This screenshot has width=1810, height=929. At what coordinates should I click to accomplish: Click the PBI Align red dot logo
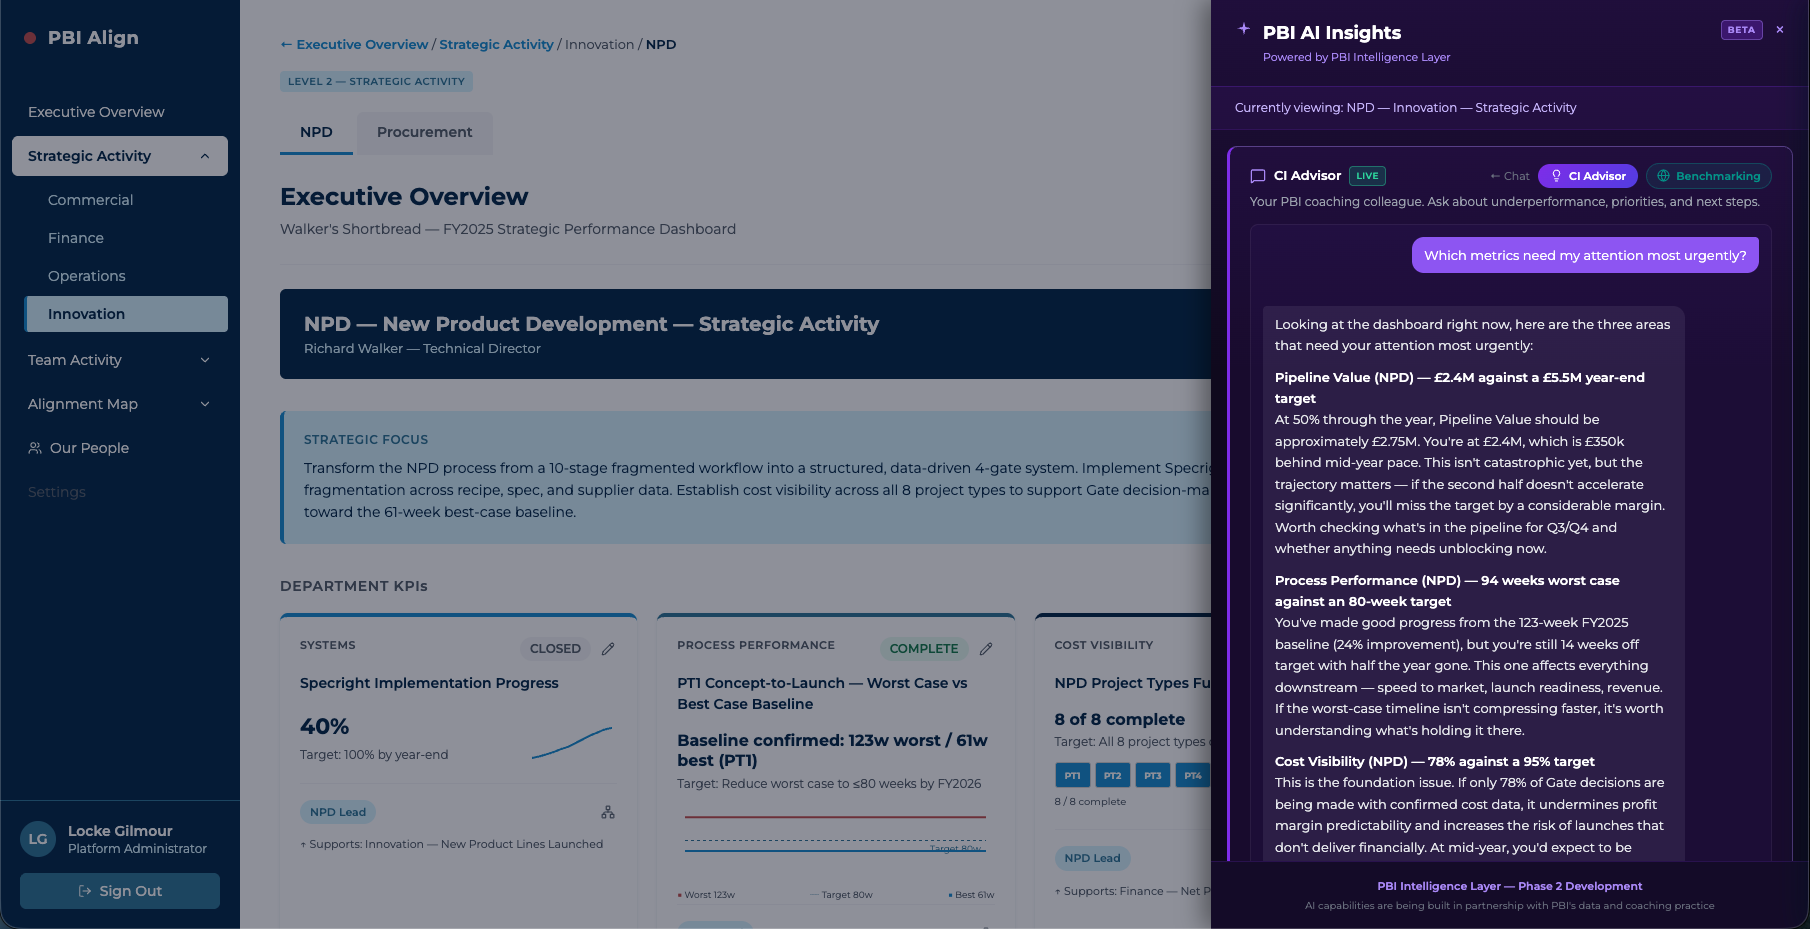[x=30, y=38]
